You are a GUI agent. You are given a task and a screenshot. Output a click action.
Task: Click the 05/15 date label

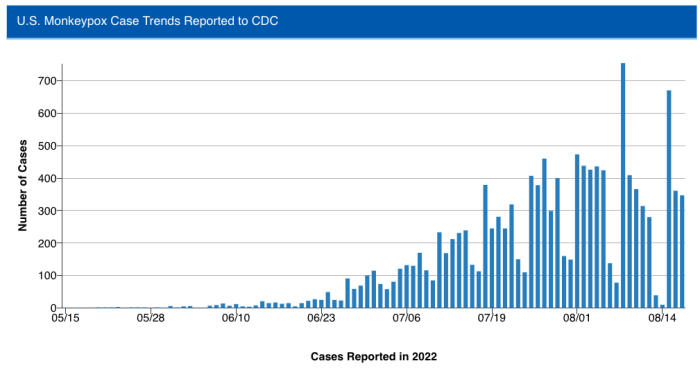(65, 318)
